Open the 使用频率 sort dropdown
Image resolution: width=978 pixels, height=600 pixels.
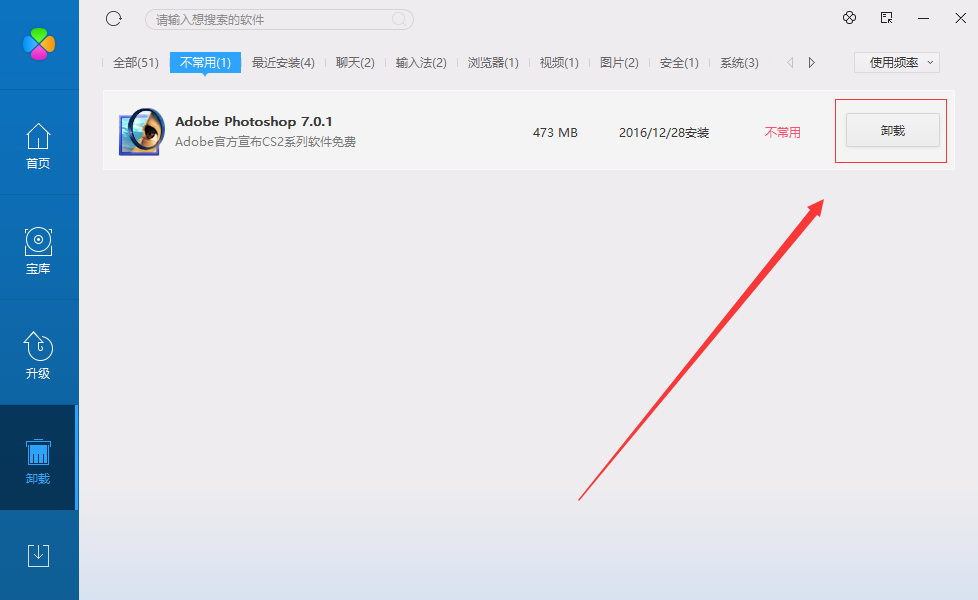click(896, 62)
